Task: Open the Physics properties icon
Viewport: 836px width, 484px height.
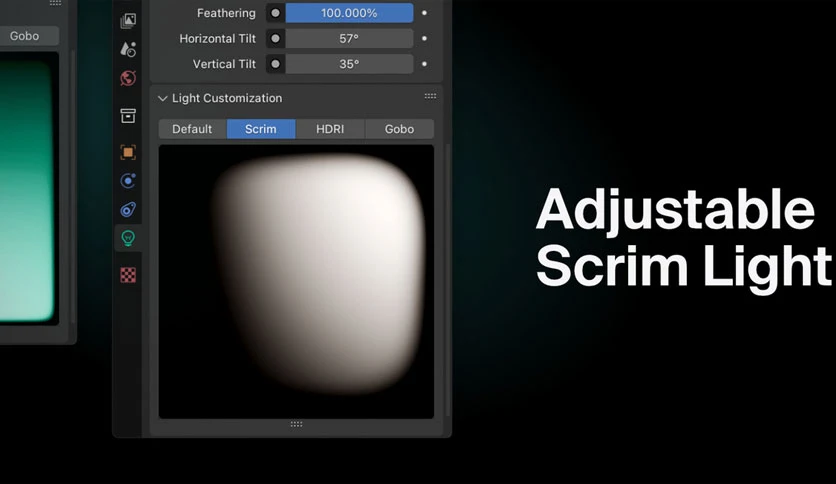Action: [x=128, y=181]
